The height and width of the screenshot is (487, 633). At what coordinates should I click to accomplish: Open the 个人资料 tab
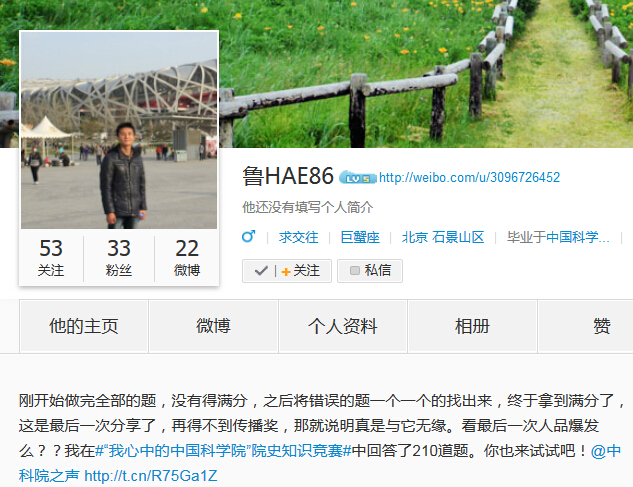point(343,326)
